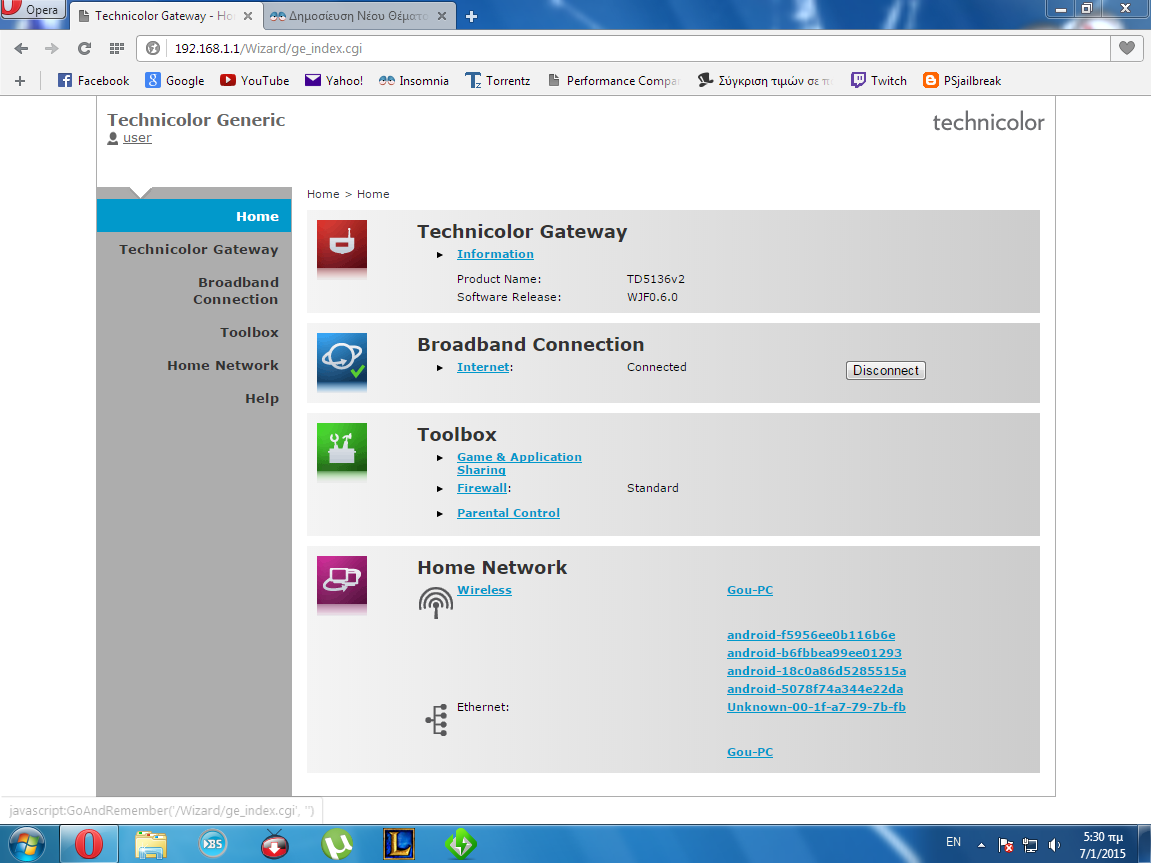Image resolution: width=1151 pixels, height=863 pixels.
Task: Open the Information link
Action: pos(495,254)
